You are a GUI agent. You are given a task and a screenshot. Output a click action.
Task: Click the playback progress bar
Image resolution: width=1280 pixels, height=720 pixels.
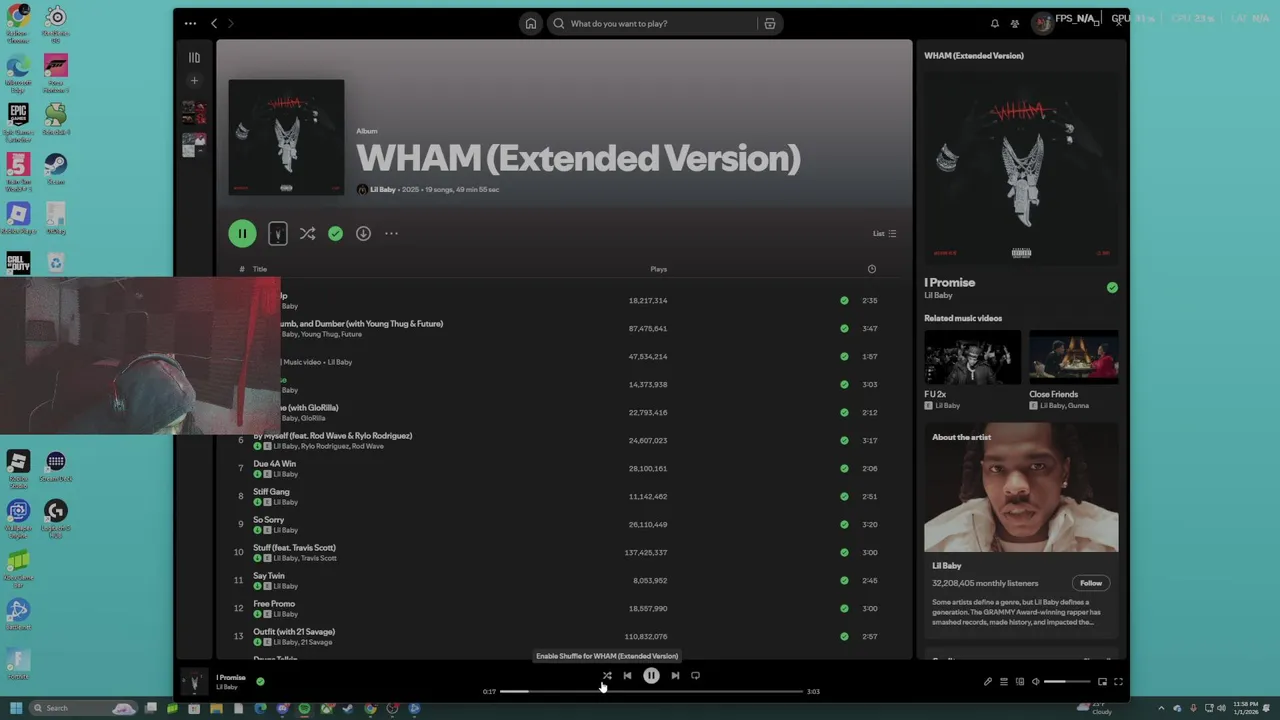651,691
